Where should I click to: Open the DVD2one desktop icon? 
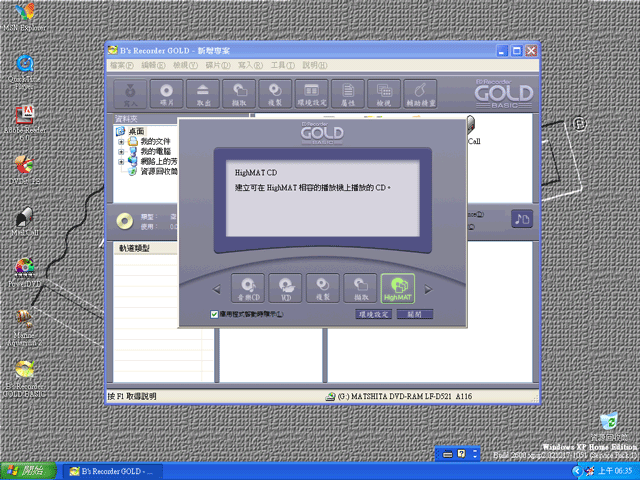[x=24, y=170]
